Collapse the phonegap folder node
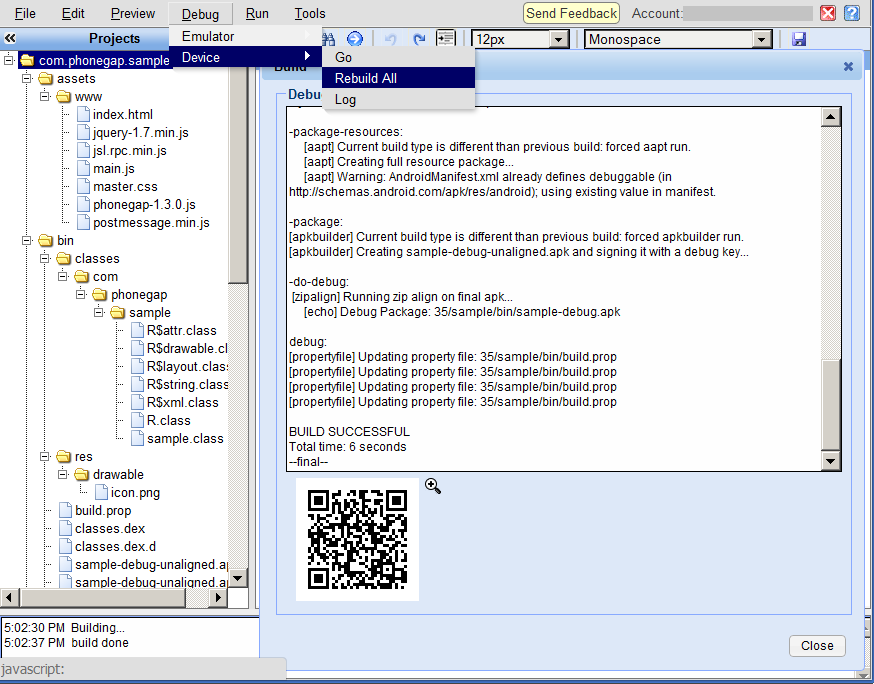This screenshot has width=874, height=684. [x=81, y=294]
